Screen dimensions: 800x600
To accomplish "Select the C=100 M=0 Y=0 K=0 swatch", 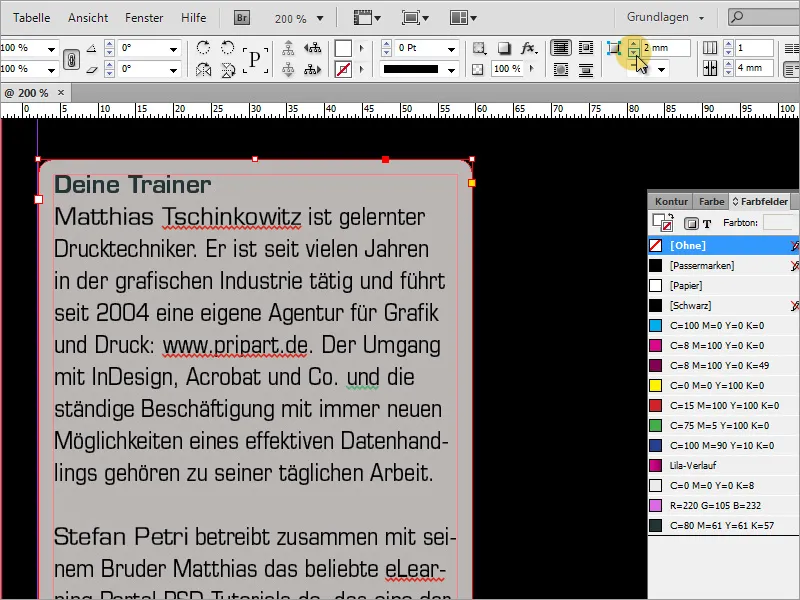I will 723,326.
